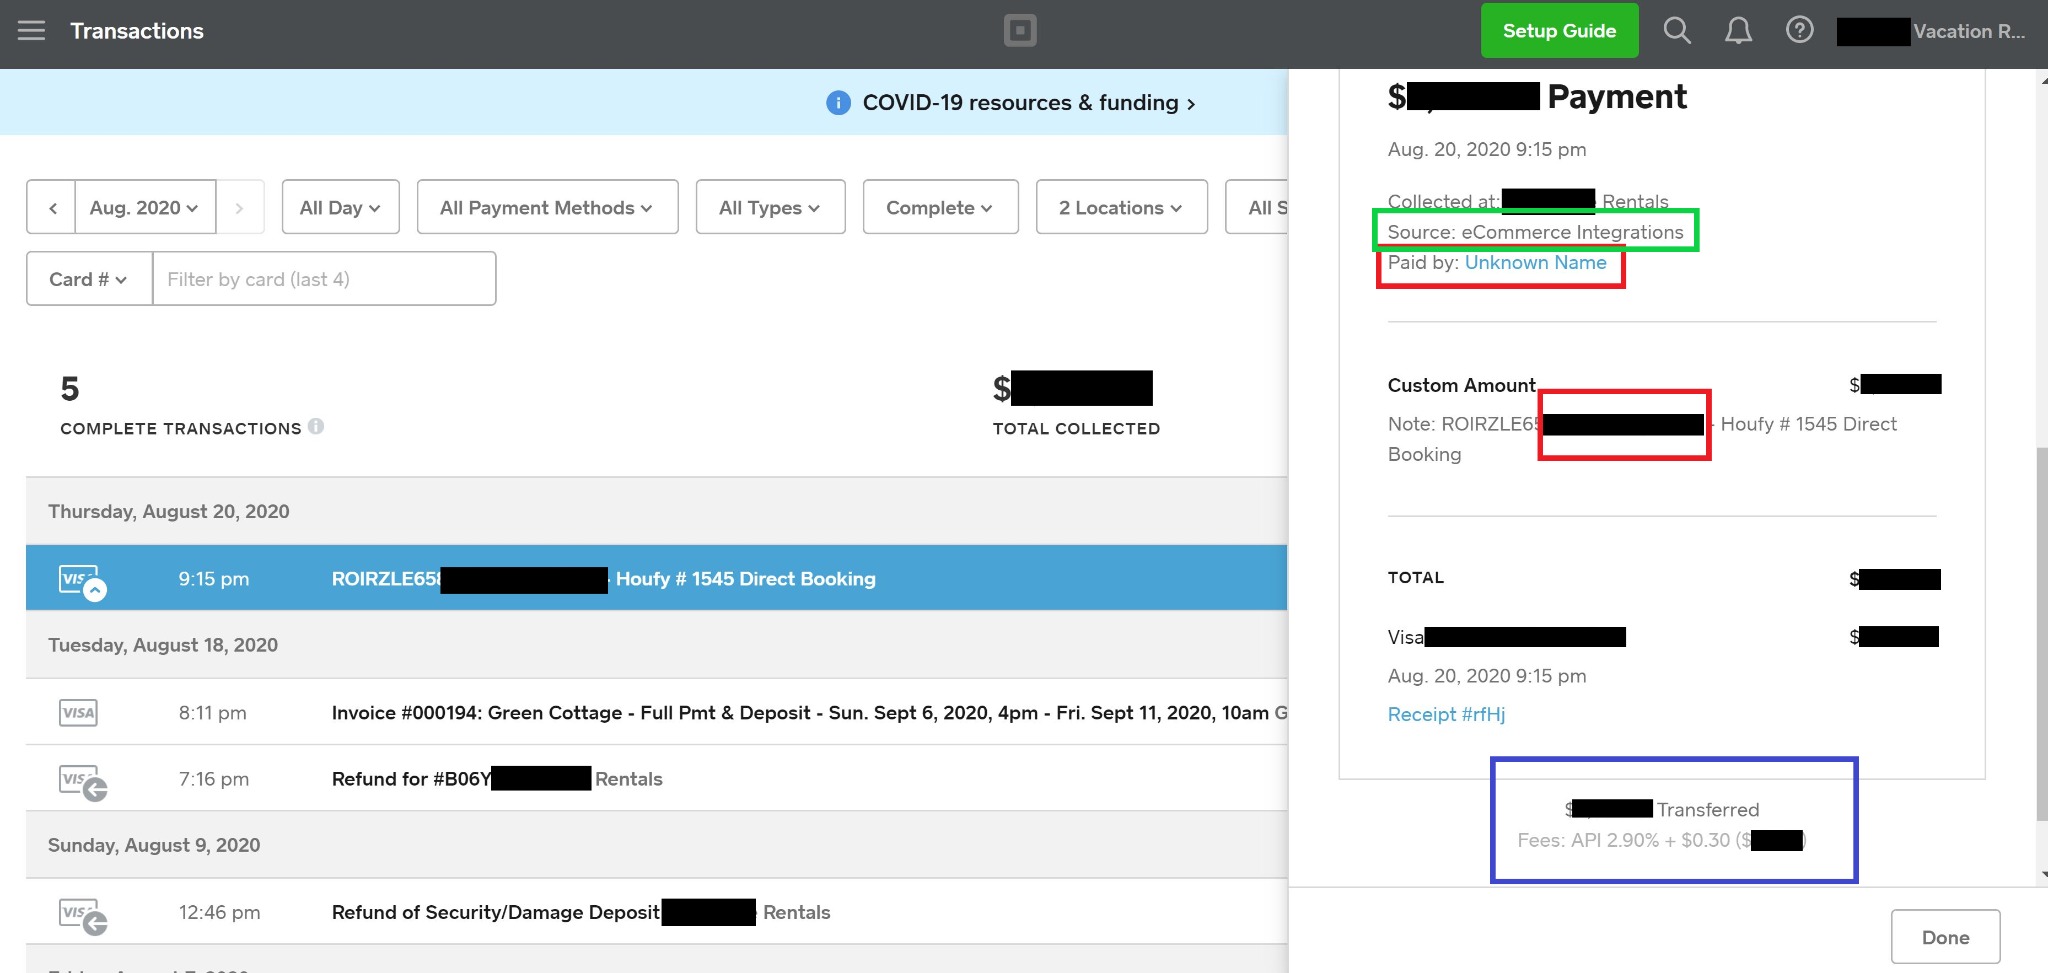
Task: Click the Visa card icon on the 9:15 pm row
Action: pyautogui.click(x=81, y=581)
